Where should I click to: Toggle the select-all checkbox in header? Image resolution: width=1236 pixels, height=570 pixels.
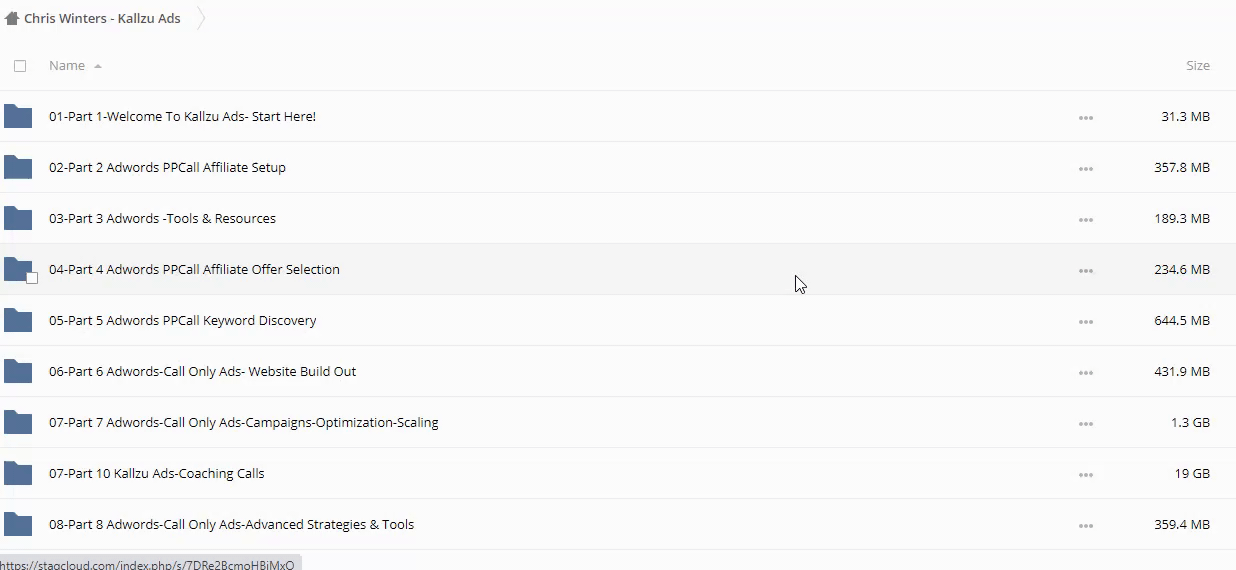pos(20,66)
